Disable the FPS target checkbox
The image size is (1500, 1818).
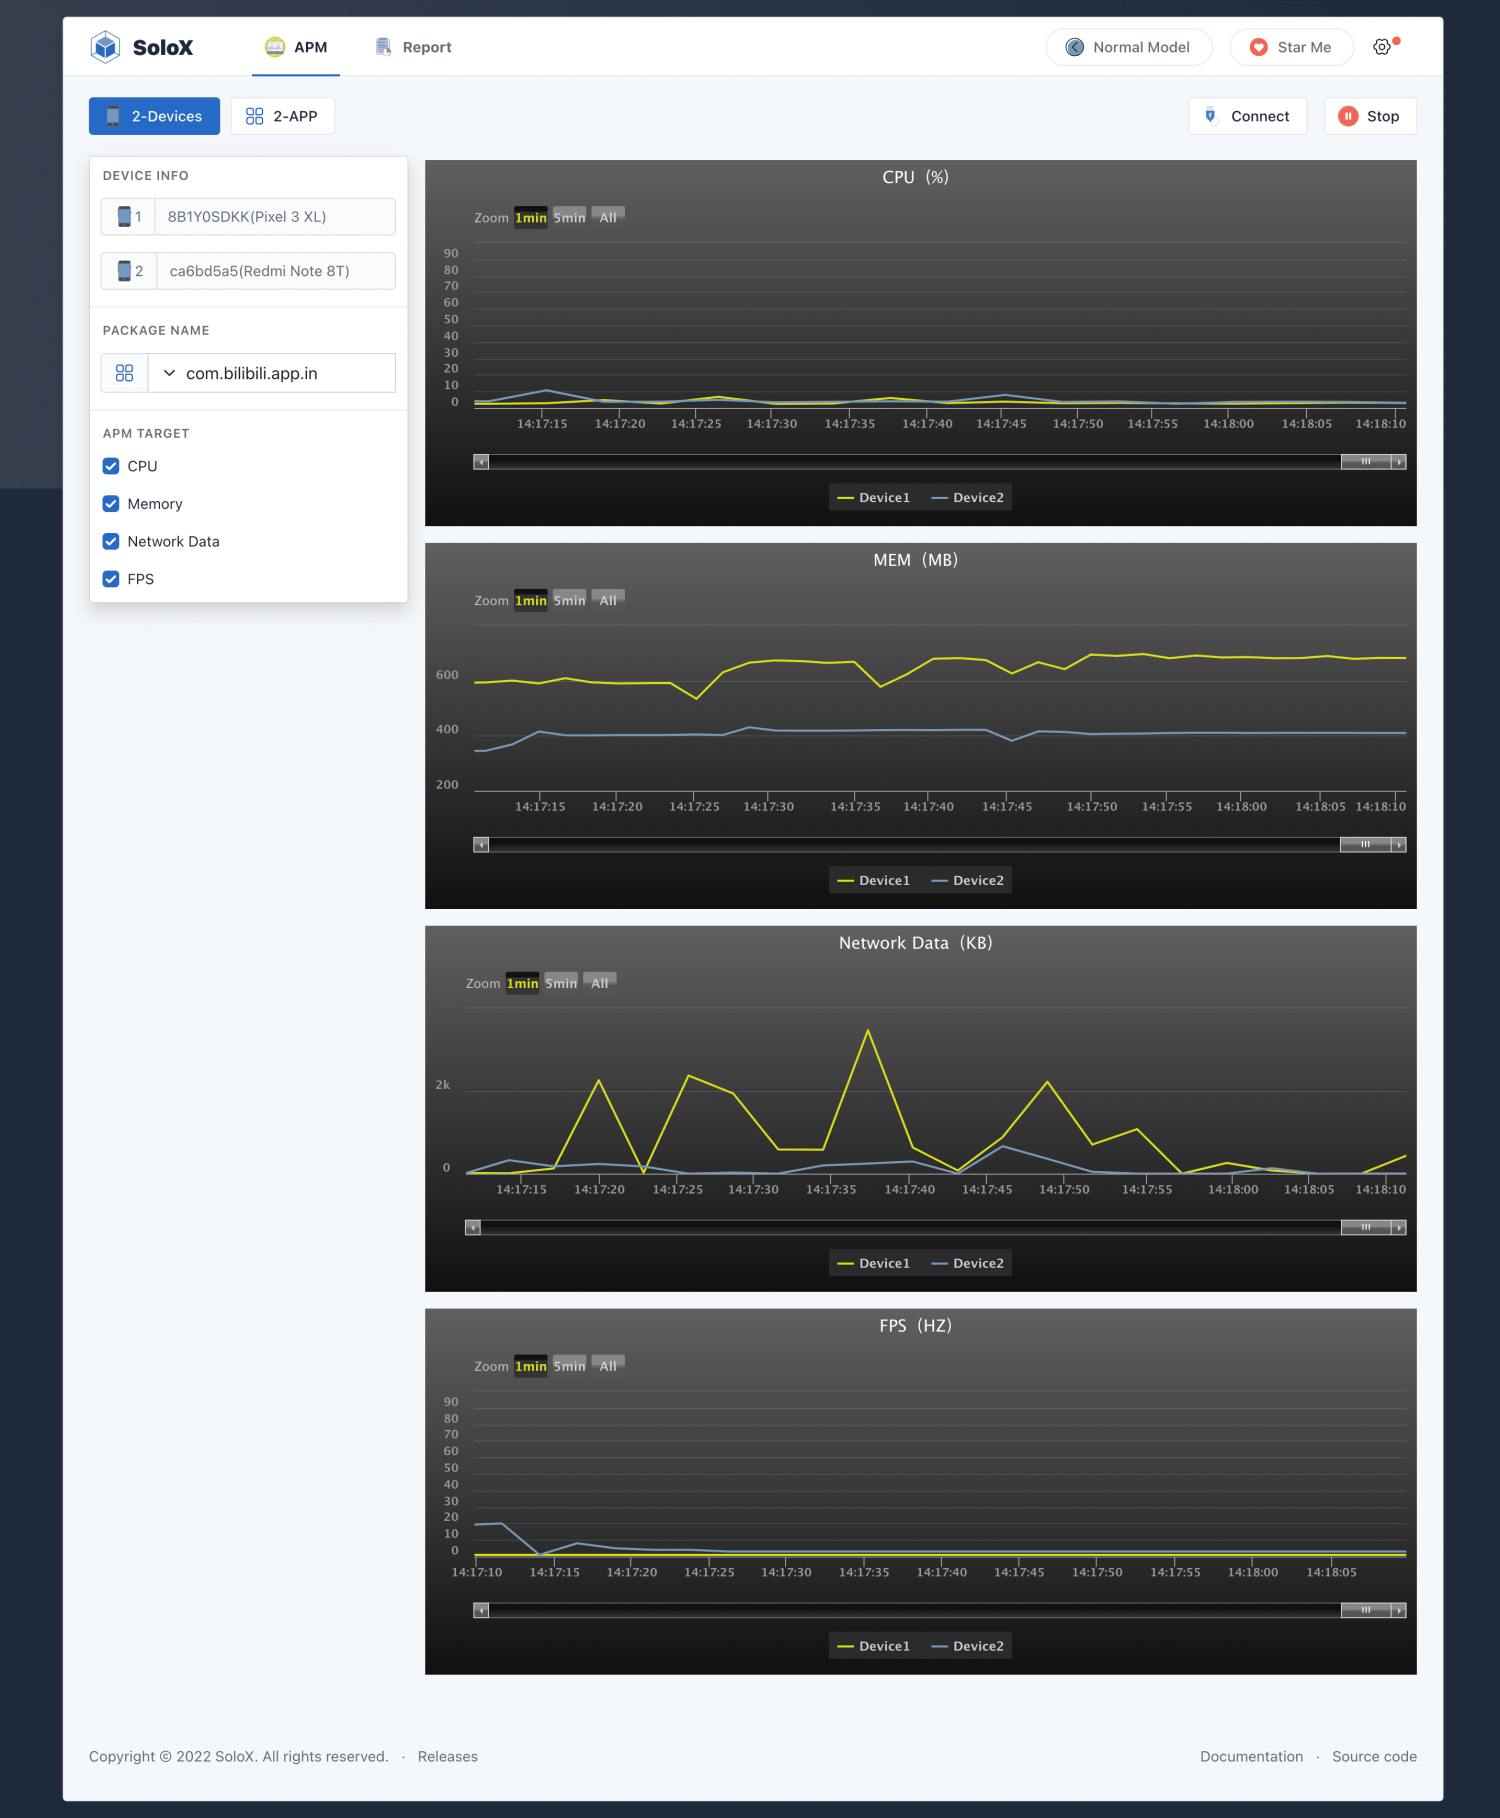pos(111,579)
